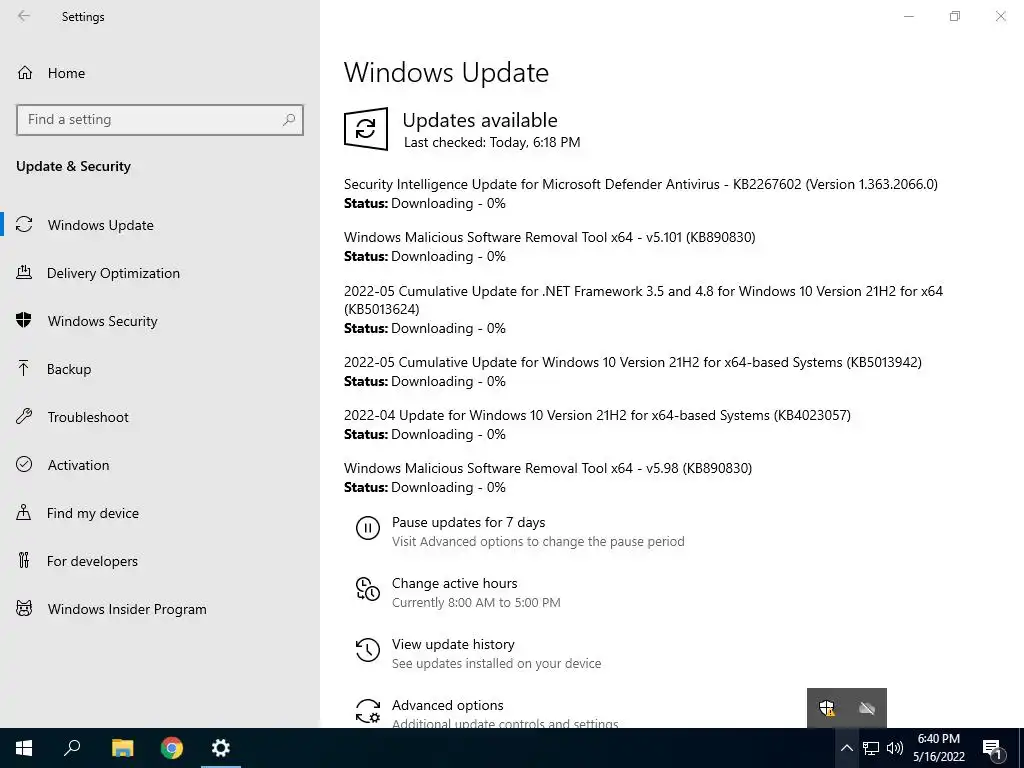
Task: Click the pause circle icon
Action: click(x=368, y=528)
